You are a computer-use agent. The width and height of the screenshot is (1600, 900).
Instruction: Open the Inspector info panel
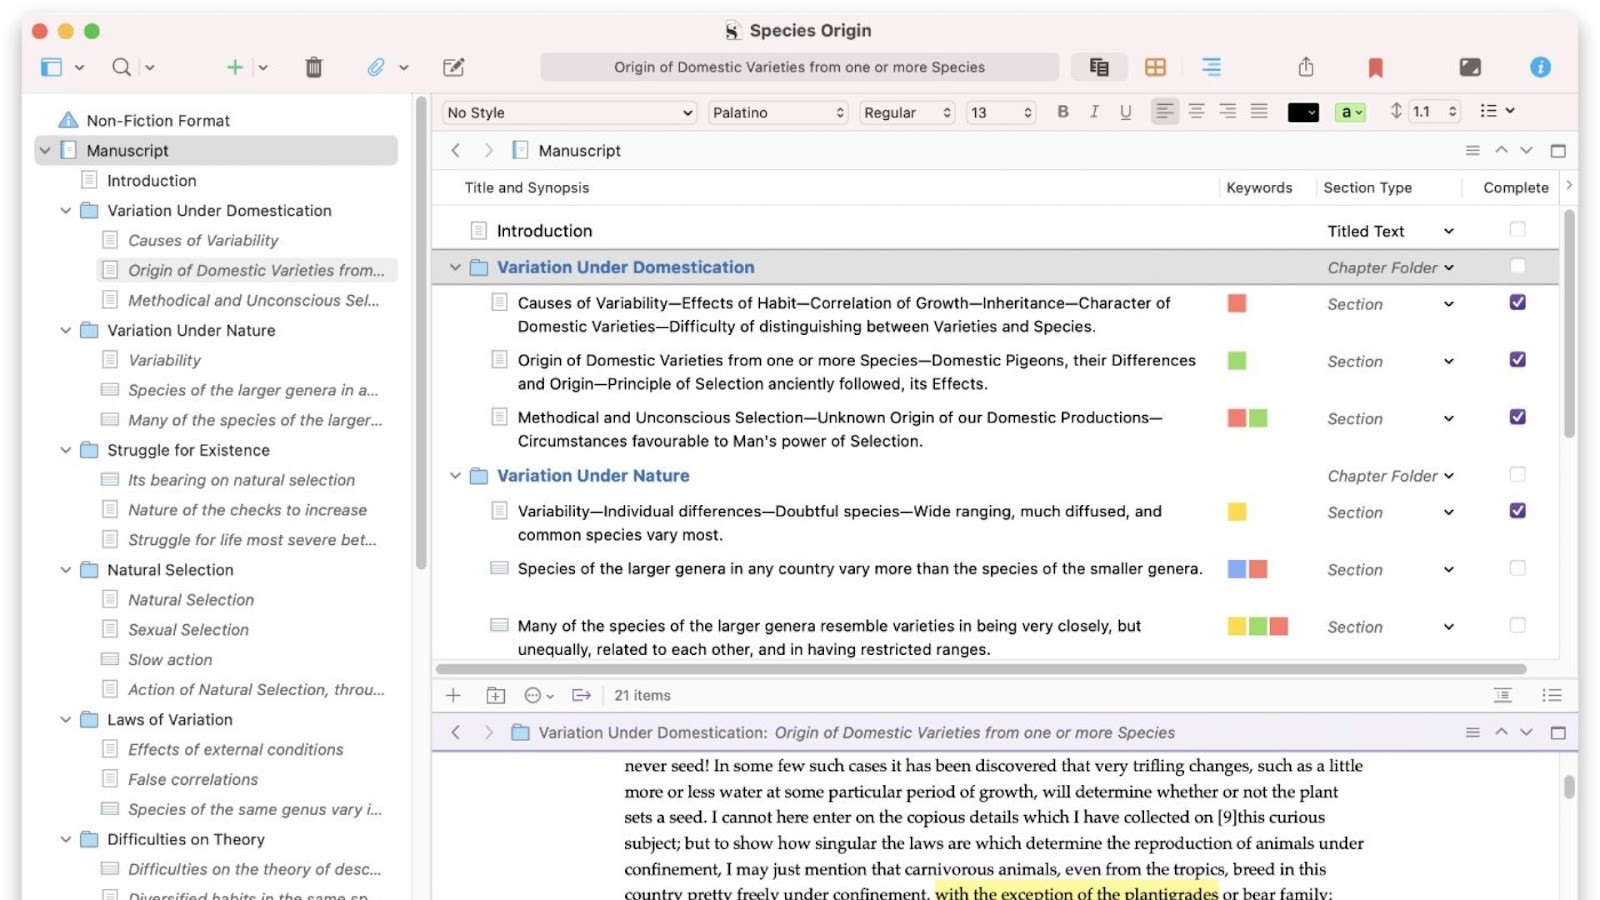tap(1540, 67)
